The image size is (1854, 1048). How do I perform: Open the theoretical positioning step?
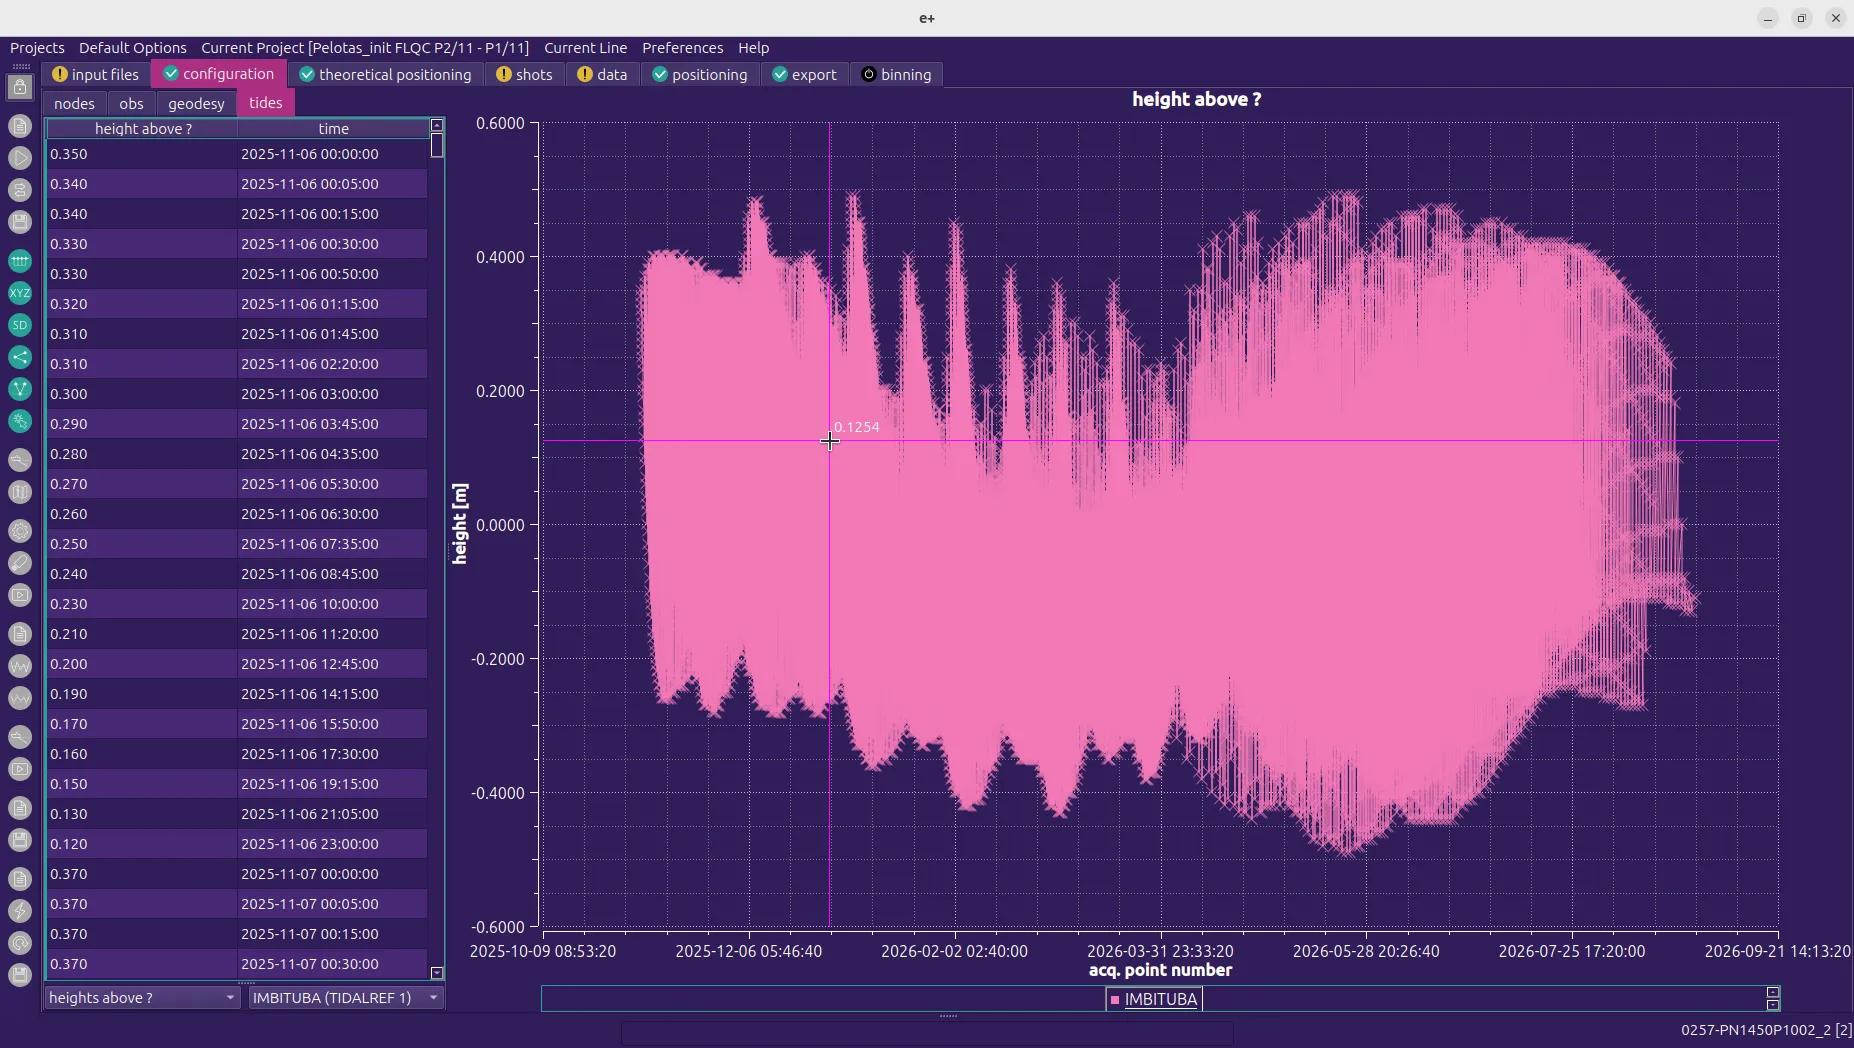386,75
